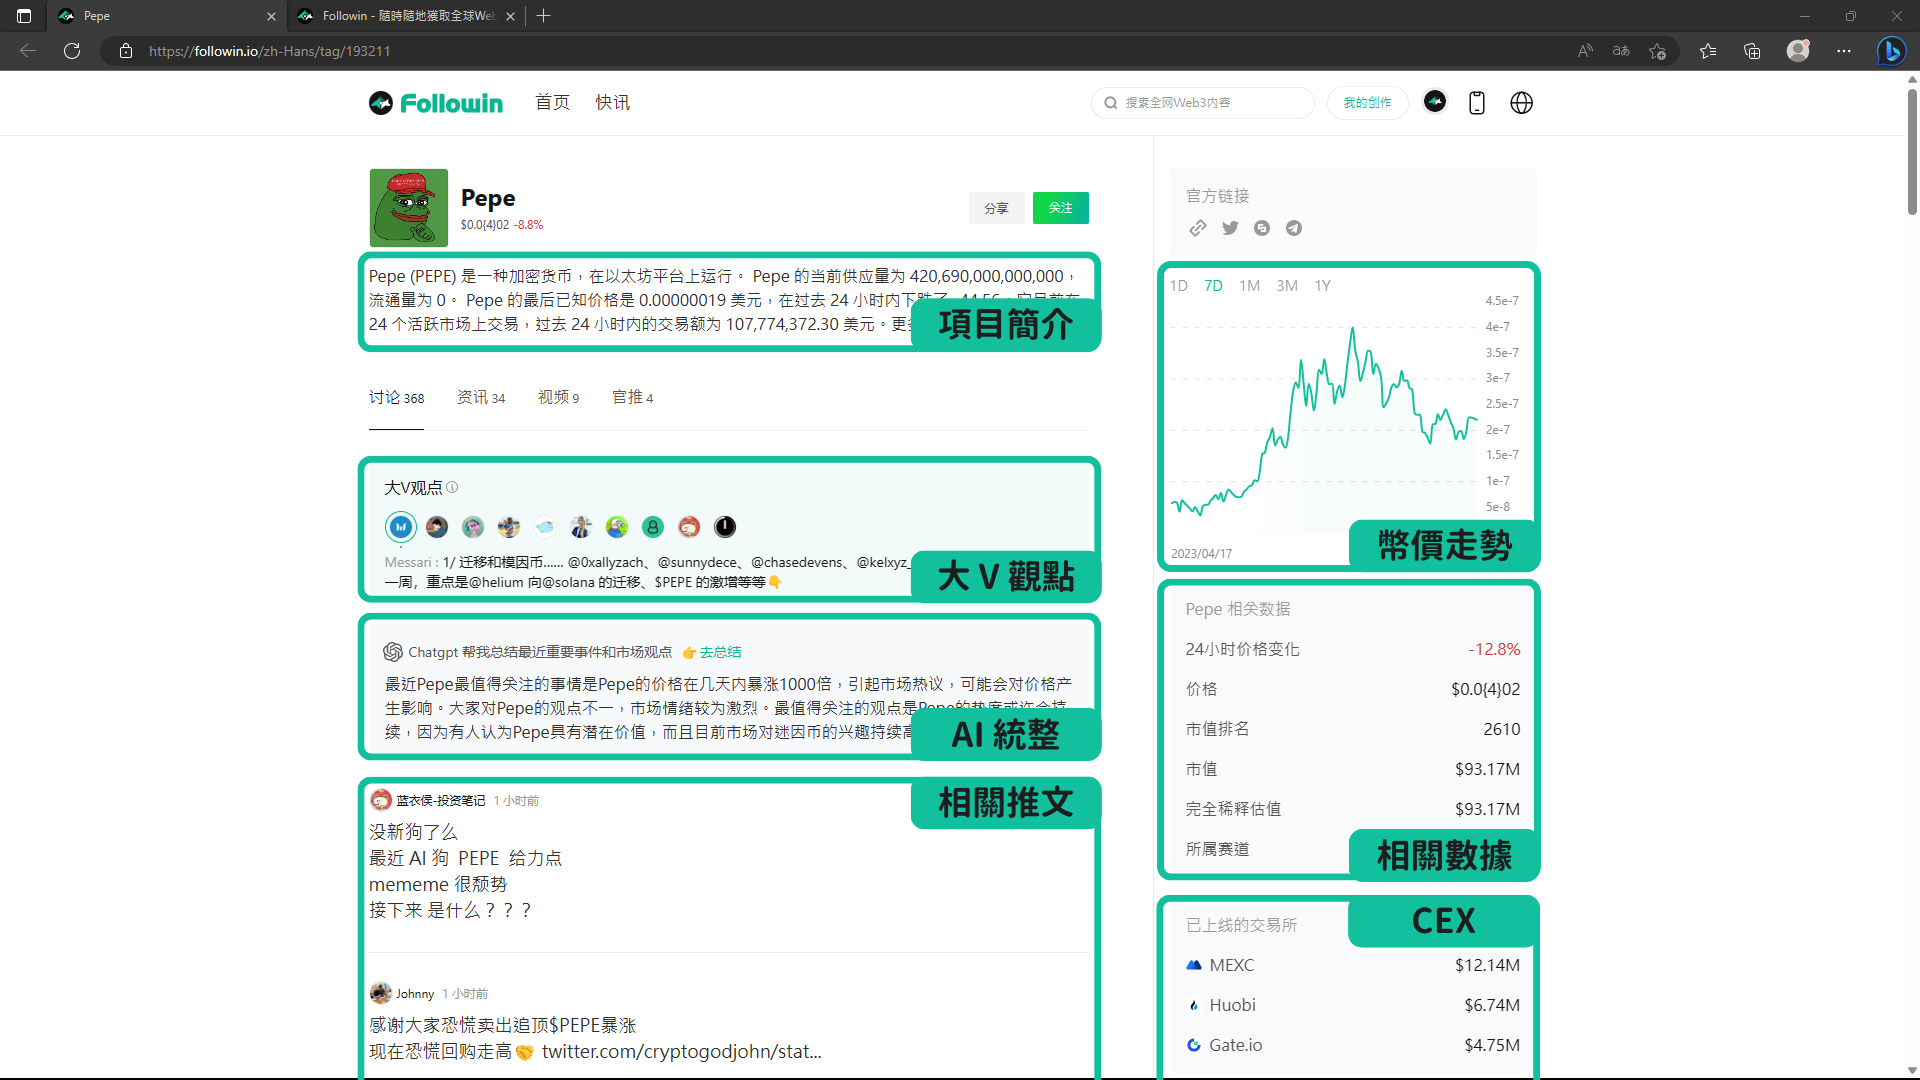Open the official website link icon

[1197, 228]
